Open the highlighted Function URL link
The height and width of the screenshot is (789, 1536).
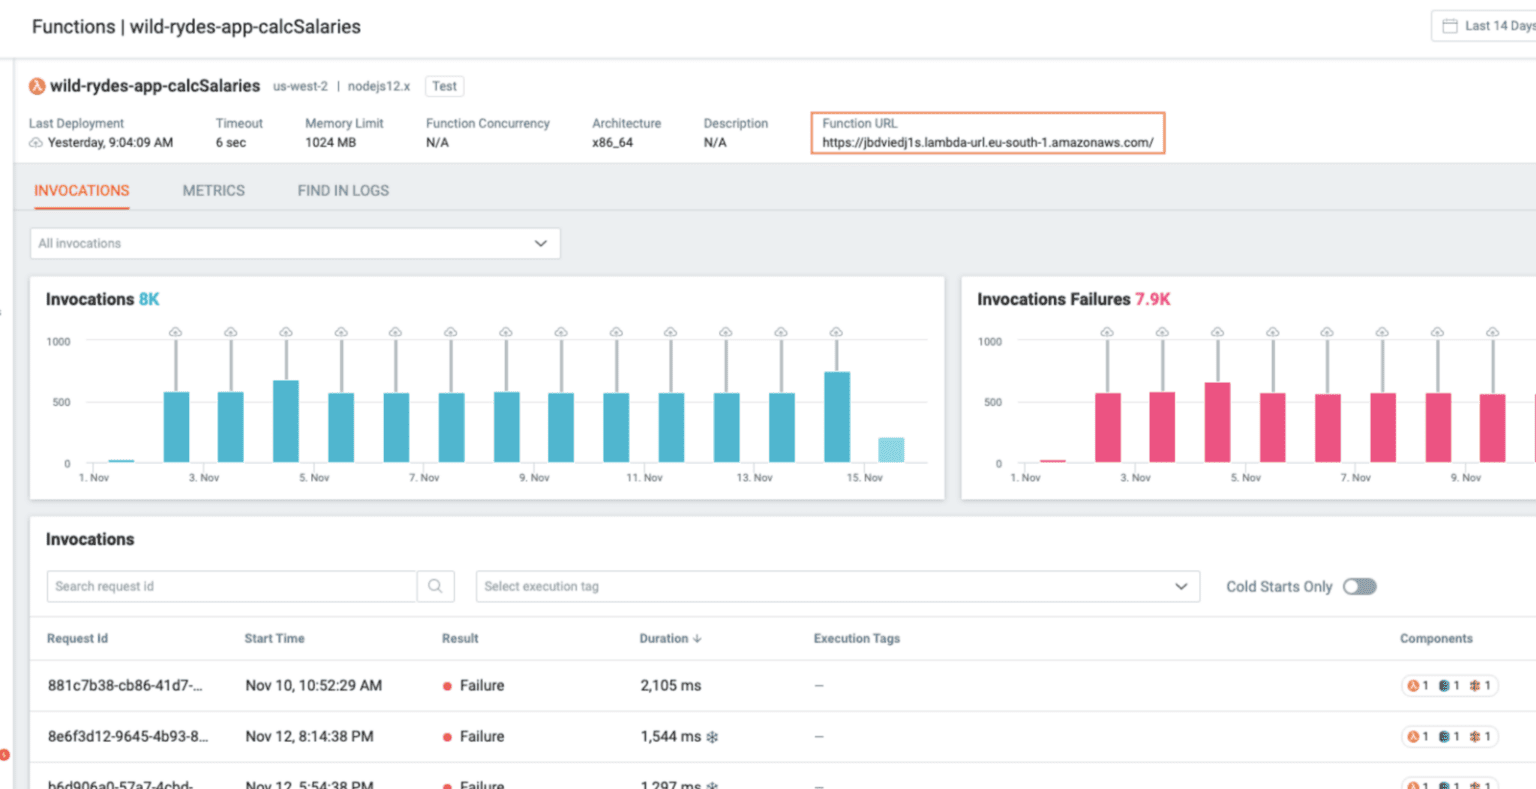(x=986, y=142)
